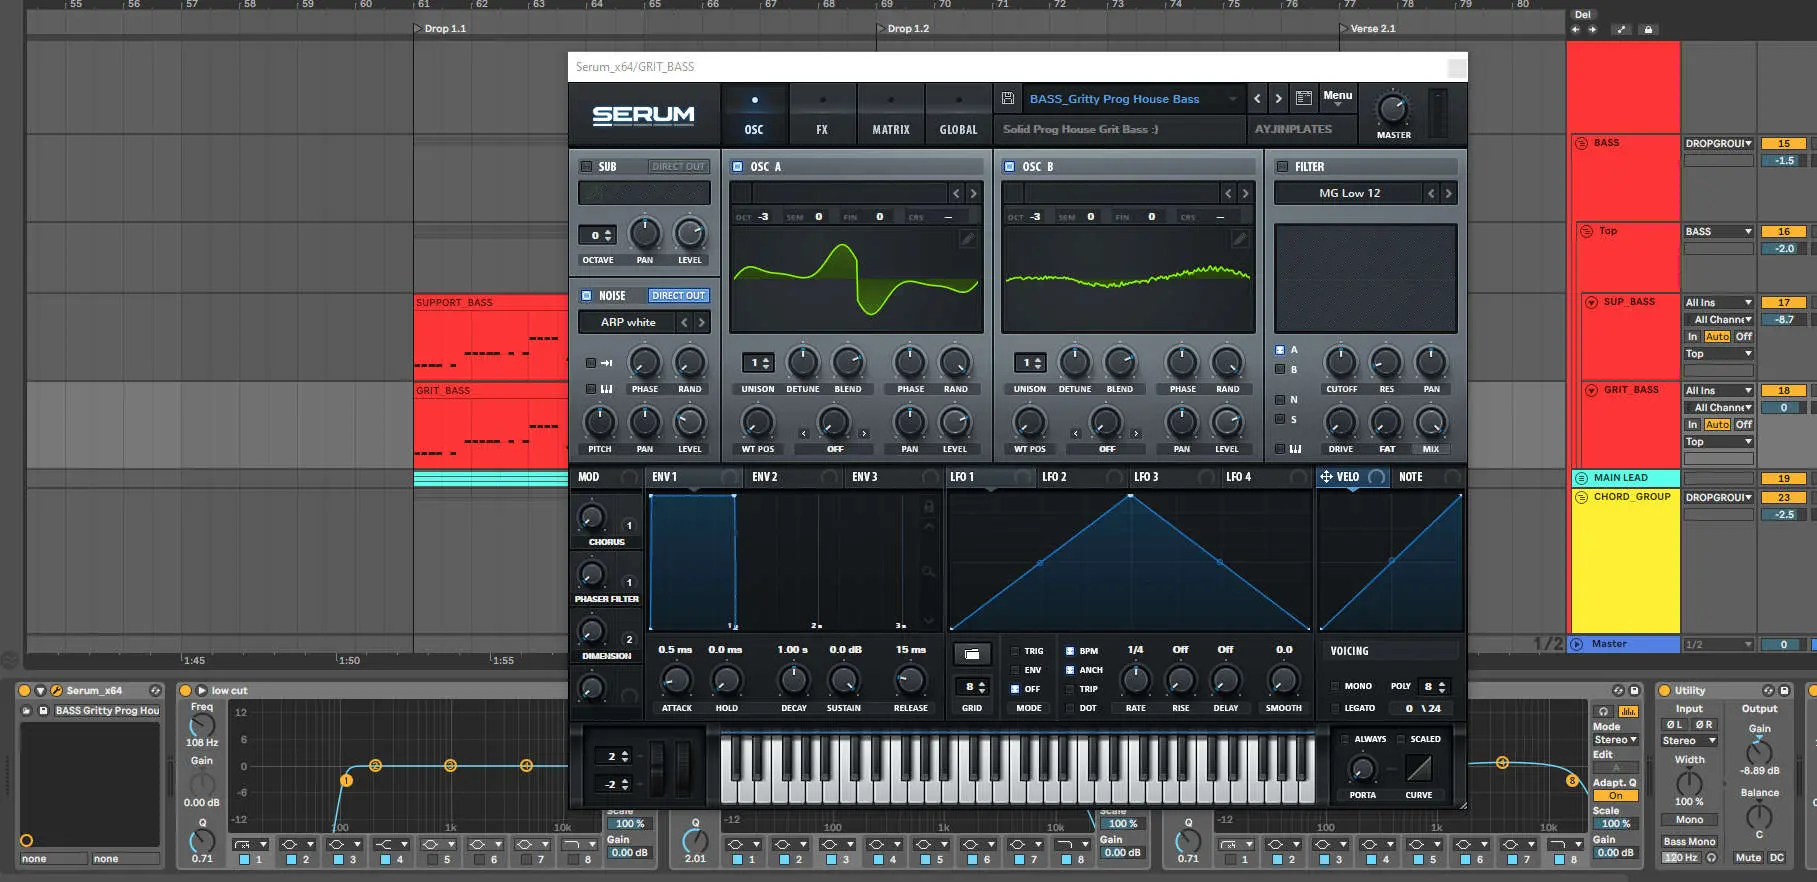
Task: Click the lock icon in the top-right overview
Action: coord(1648,30)
